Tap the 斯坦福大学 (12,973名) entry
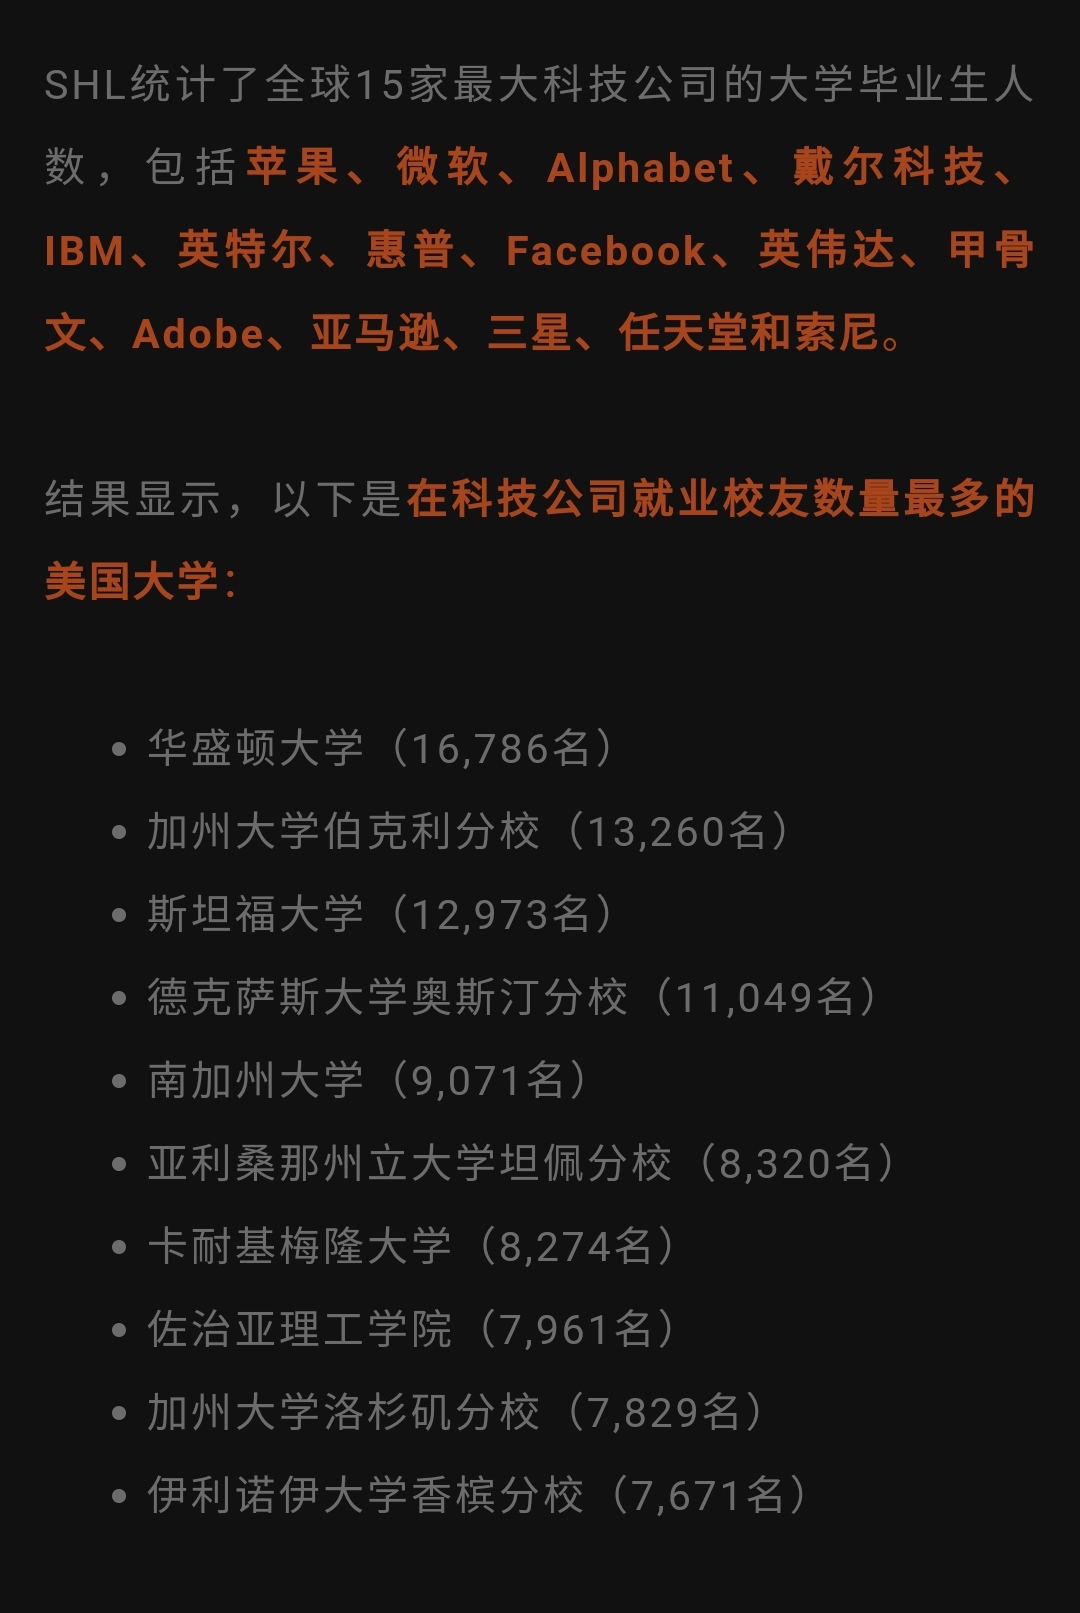 (x=380, y=914)
